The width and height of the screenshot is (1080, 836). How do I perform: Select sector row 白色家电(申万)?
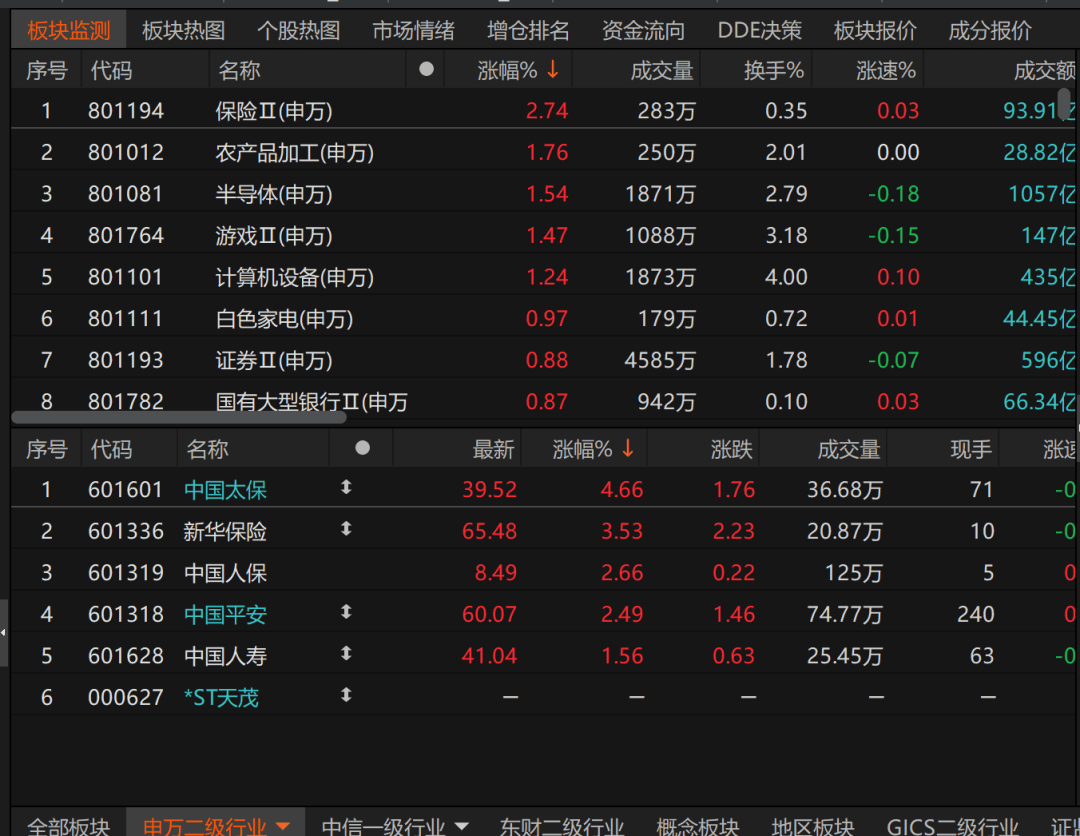pos(543,318)
